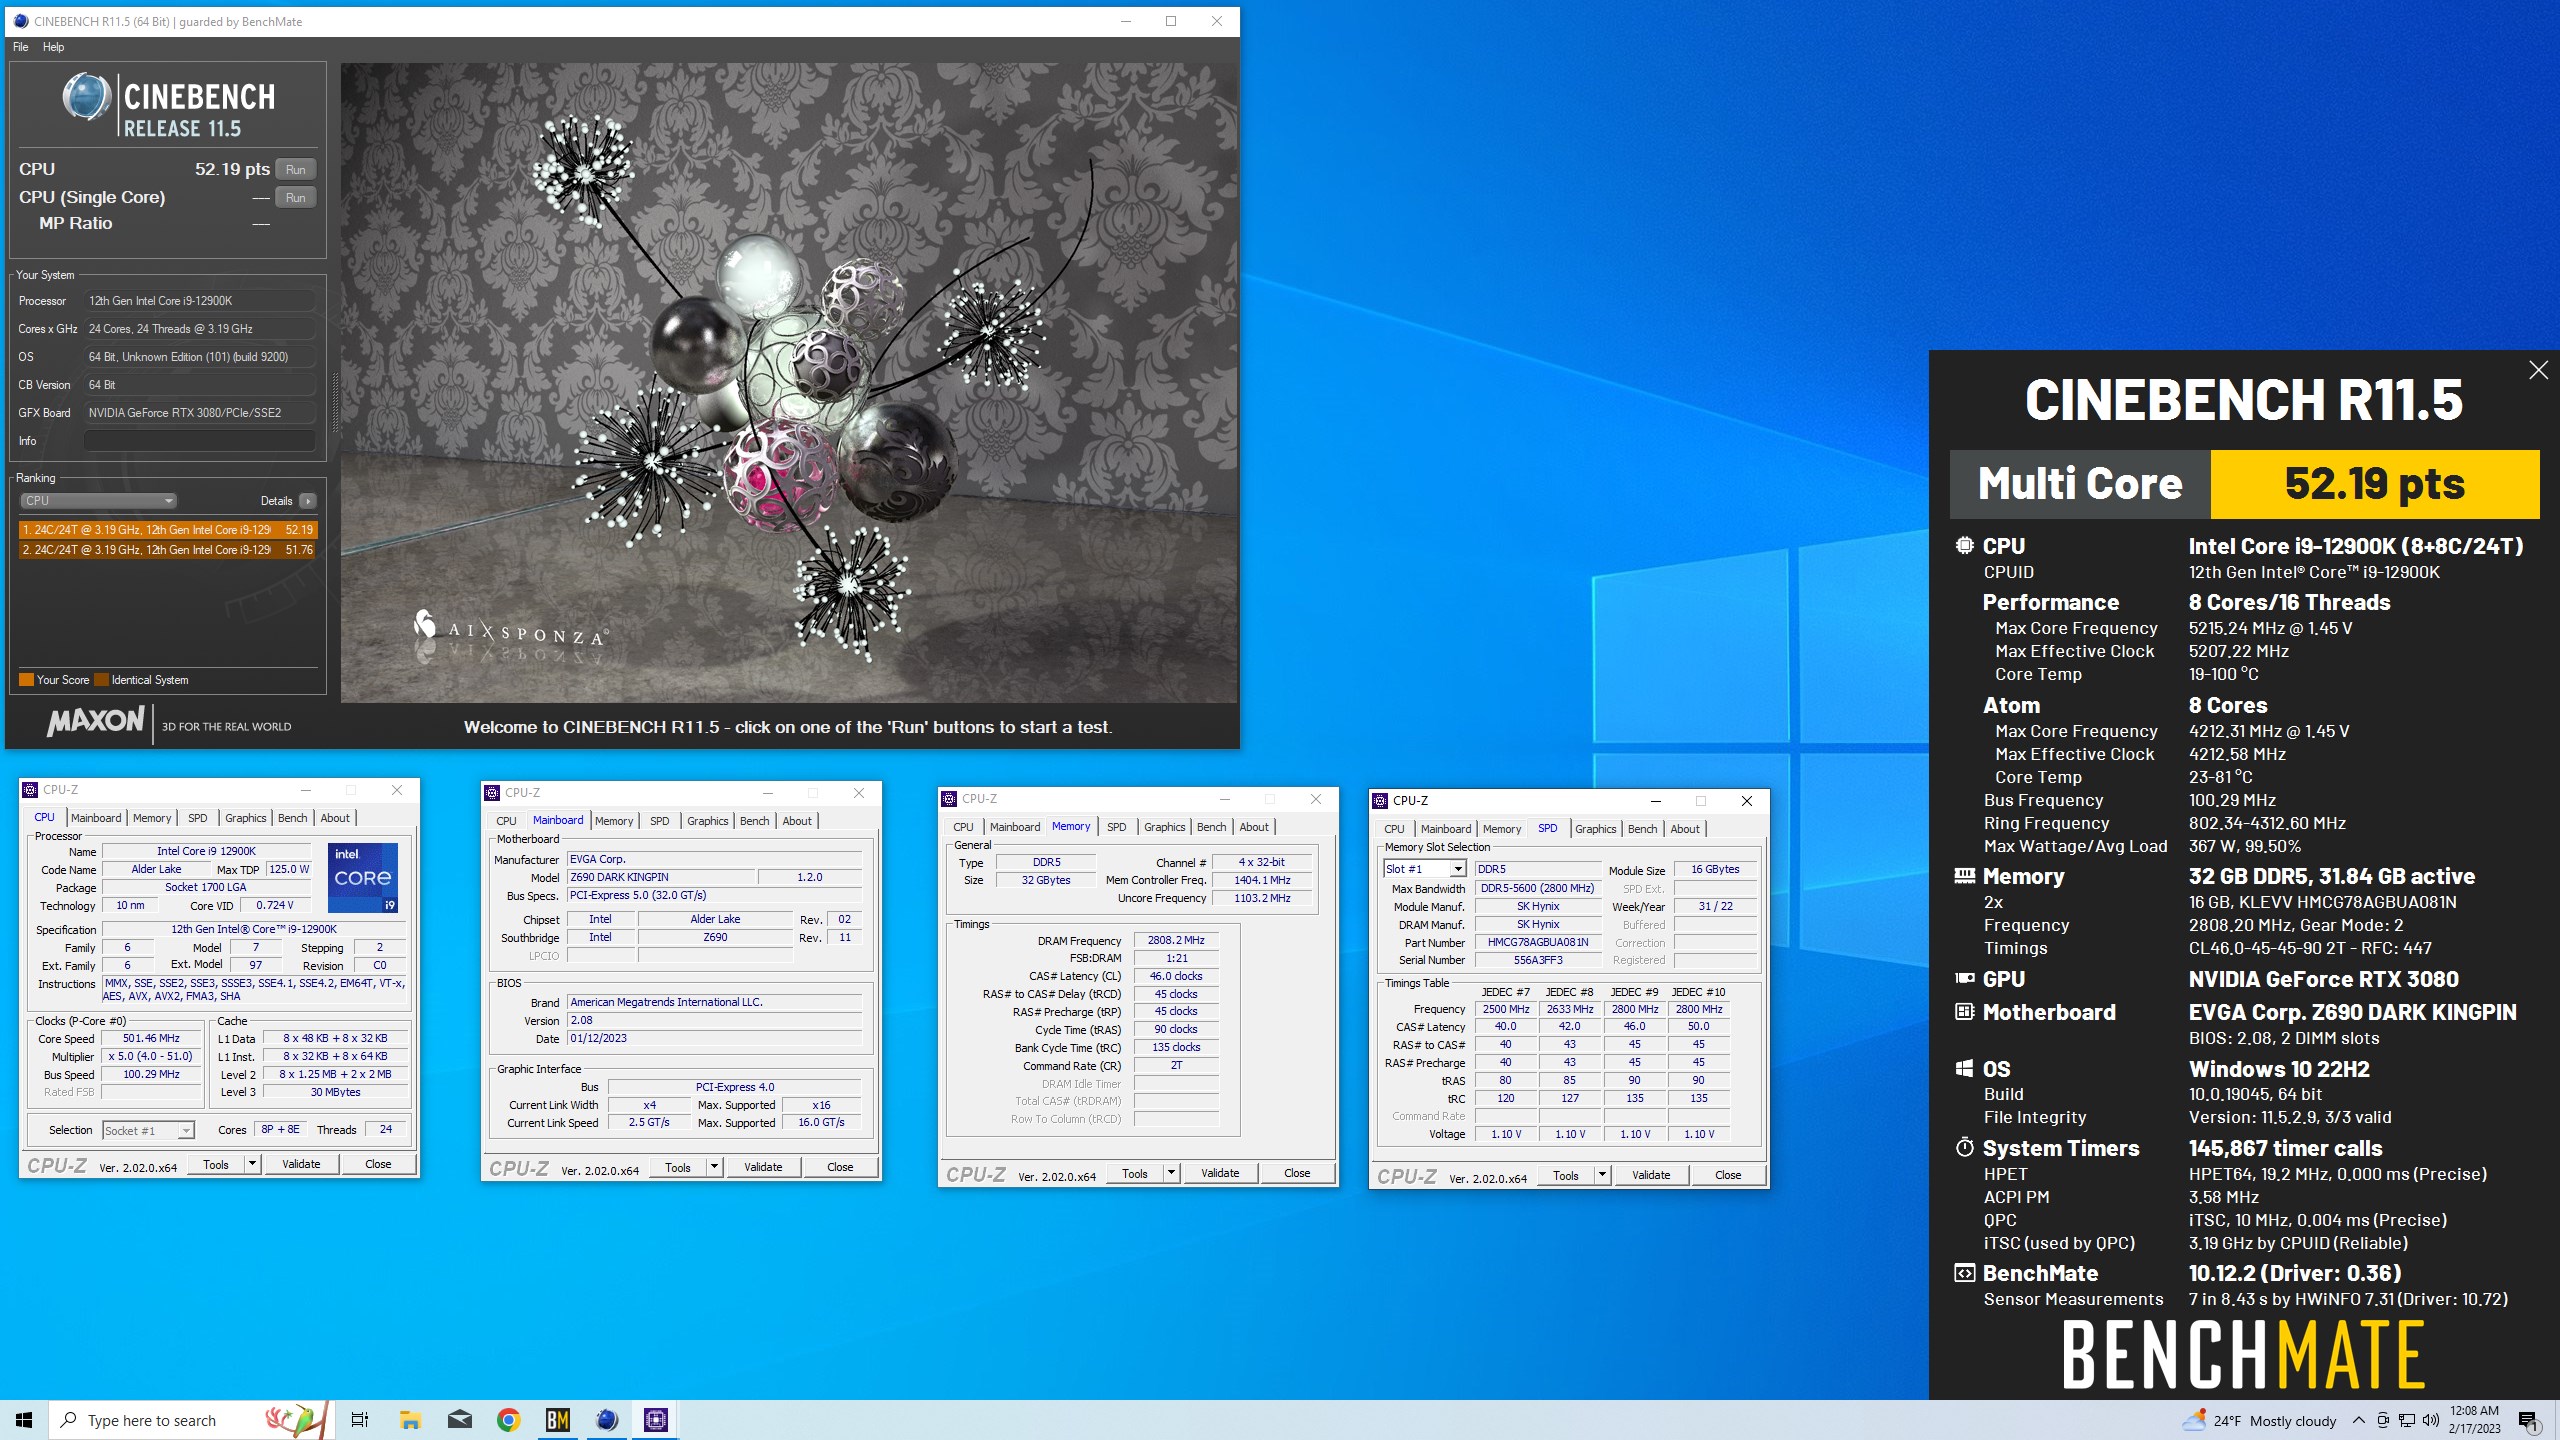Run the CPU Single Core test
The width and height of the screenshot is (2560, 1440).
[295, 198]
